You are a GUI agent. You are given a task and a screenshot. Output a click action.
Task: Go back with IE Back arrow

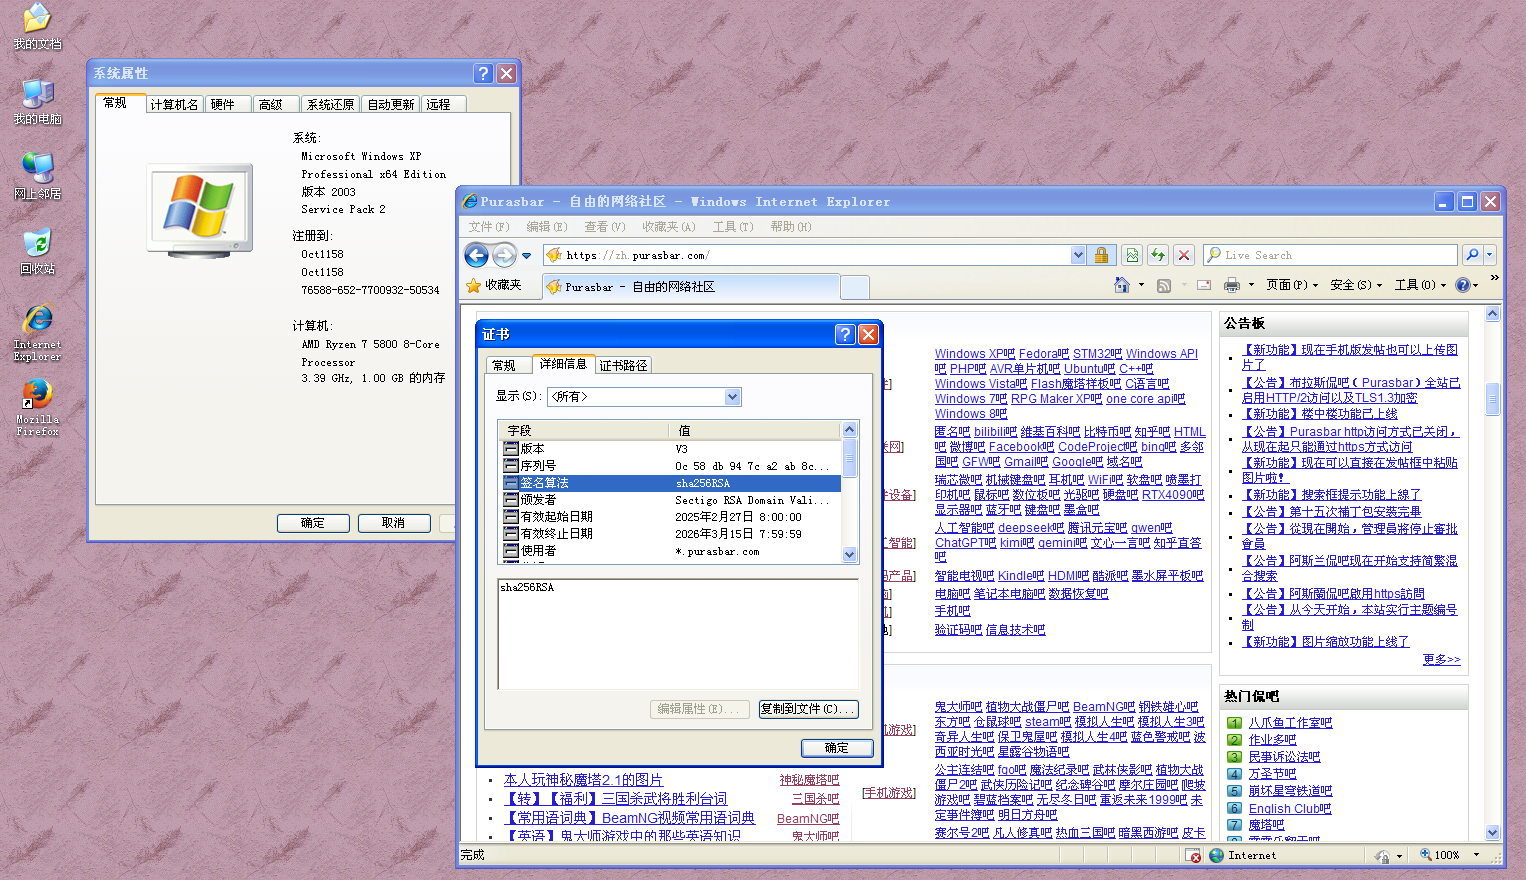[477, 255]
